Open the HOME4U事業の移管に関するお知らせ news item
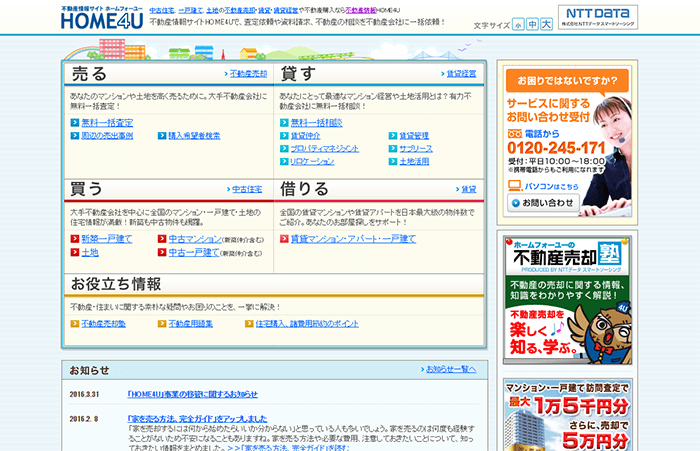This screenshot has height=451, width=700. [x=192, y=394]
